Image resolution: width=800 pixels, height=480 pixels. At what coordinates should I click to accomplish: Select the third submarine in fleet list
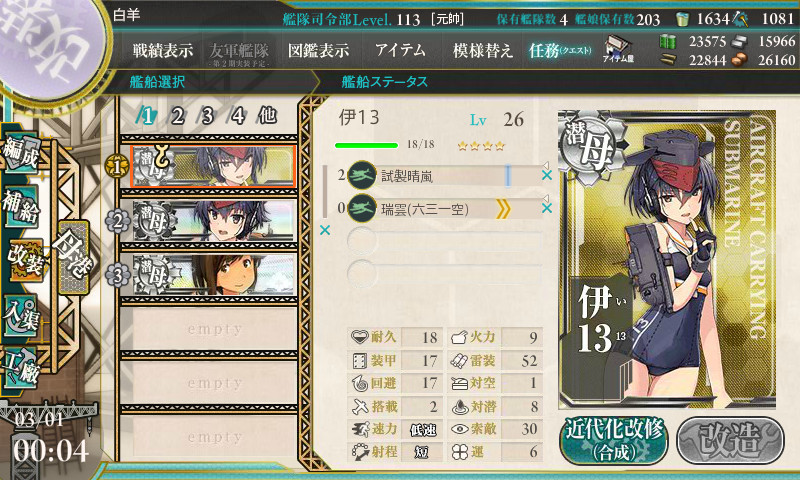click(x=213, y=275)
